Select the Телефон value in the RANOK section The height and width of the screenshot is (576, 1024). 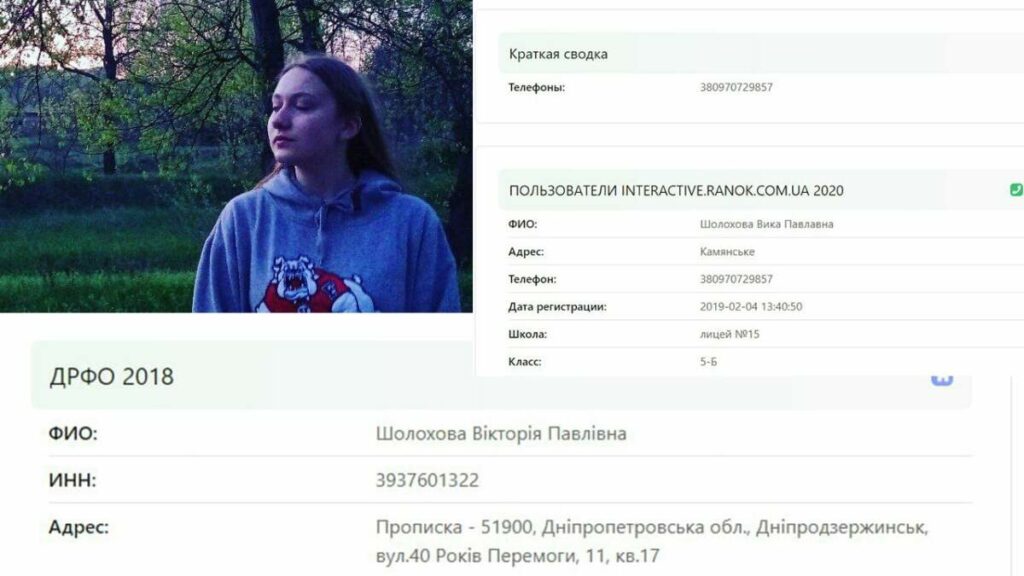click(736, 279)
